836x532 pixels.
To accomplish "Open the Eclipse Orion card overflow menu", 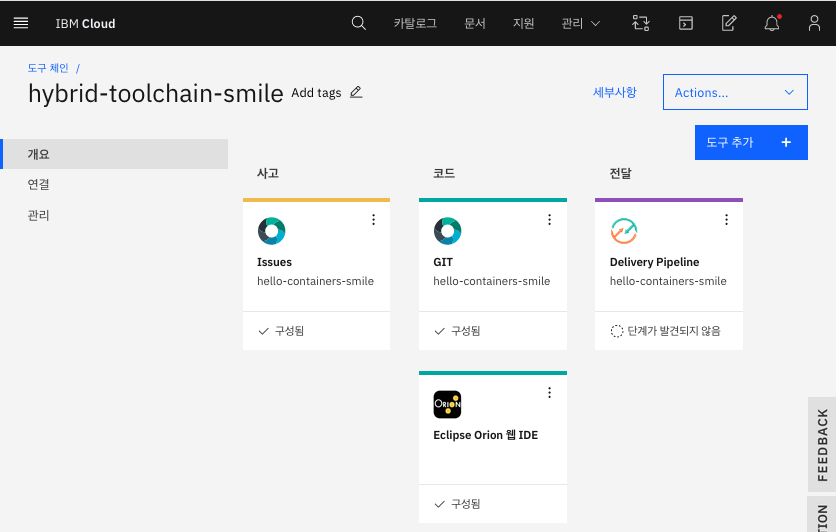I will coord(549,393).
